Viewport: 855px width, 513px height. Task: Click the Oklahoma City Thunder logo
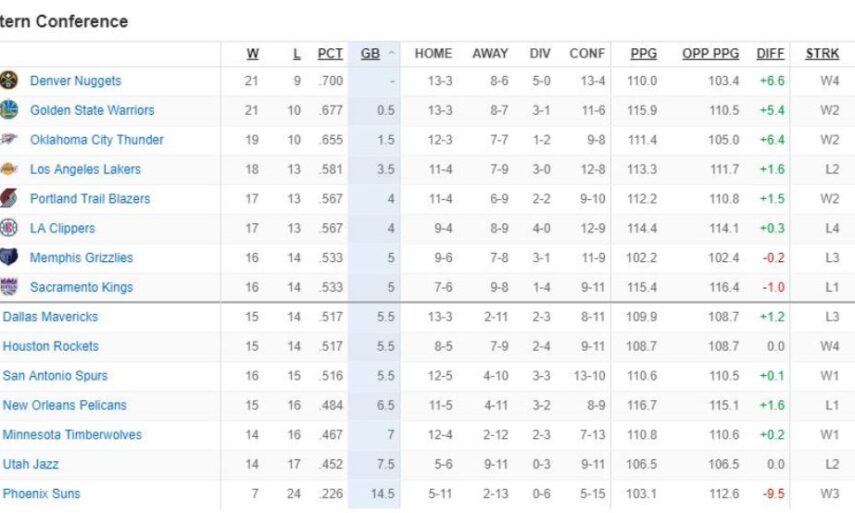(9, 140)
